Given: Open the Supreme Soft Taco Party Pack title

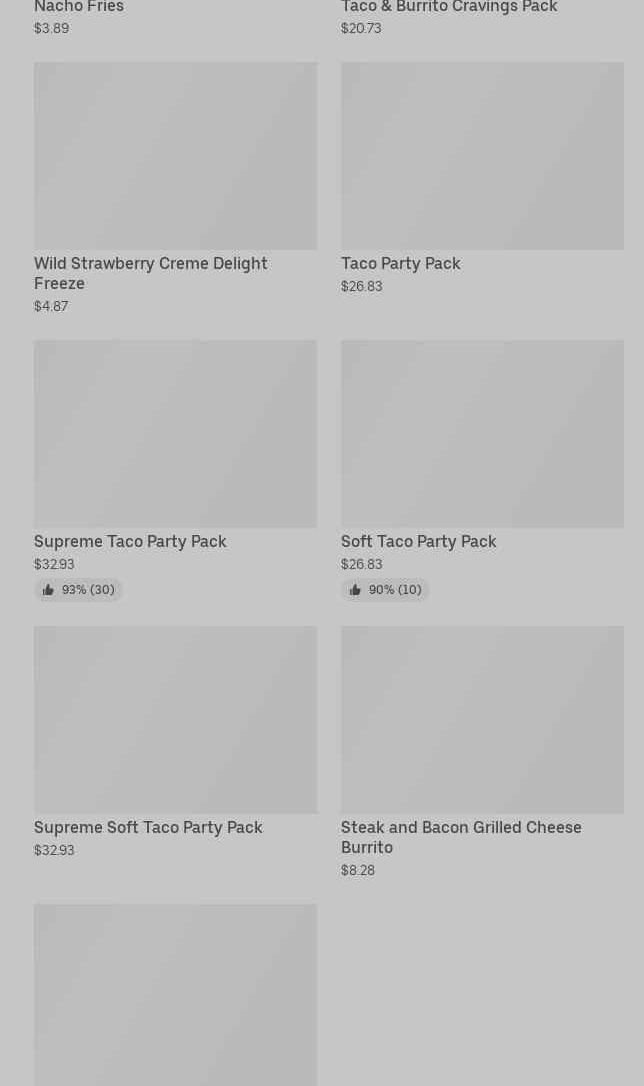Looking at the screenshot, I should [148, 827].
